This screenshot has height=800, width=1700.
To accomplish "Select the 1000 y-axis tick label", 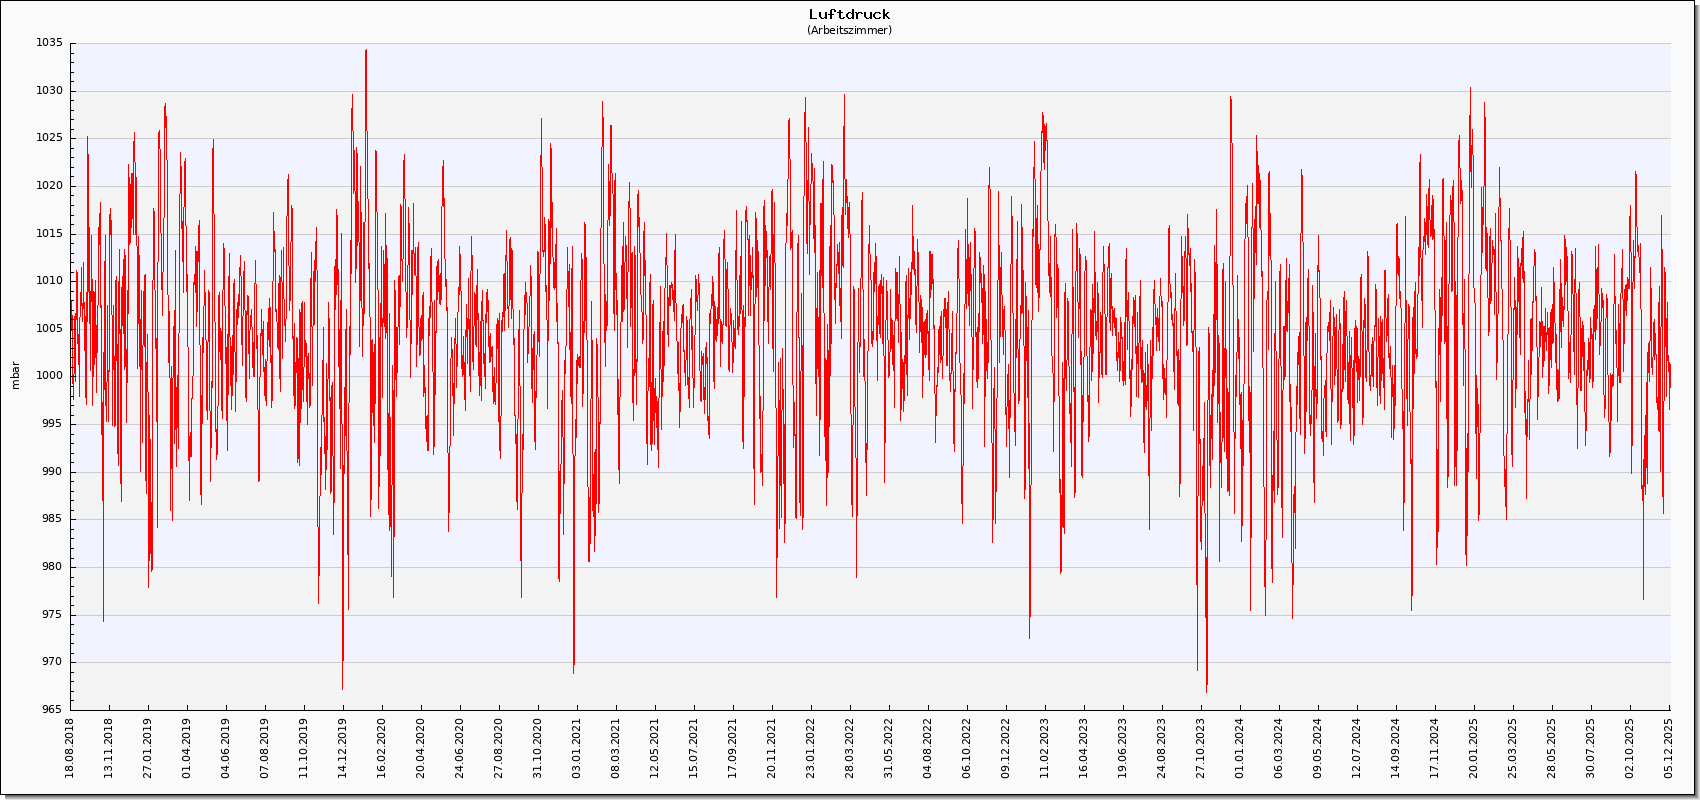I will (x=49, y=376).
